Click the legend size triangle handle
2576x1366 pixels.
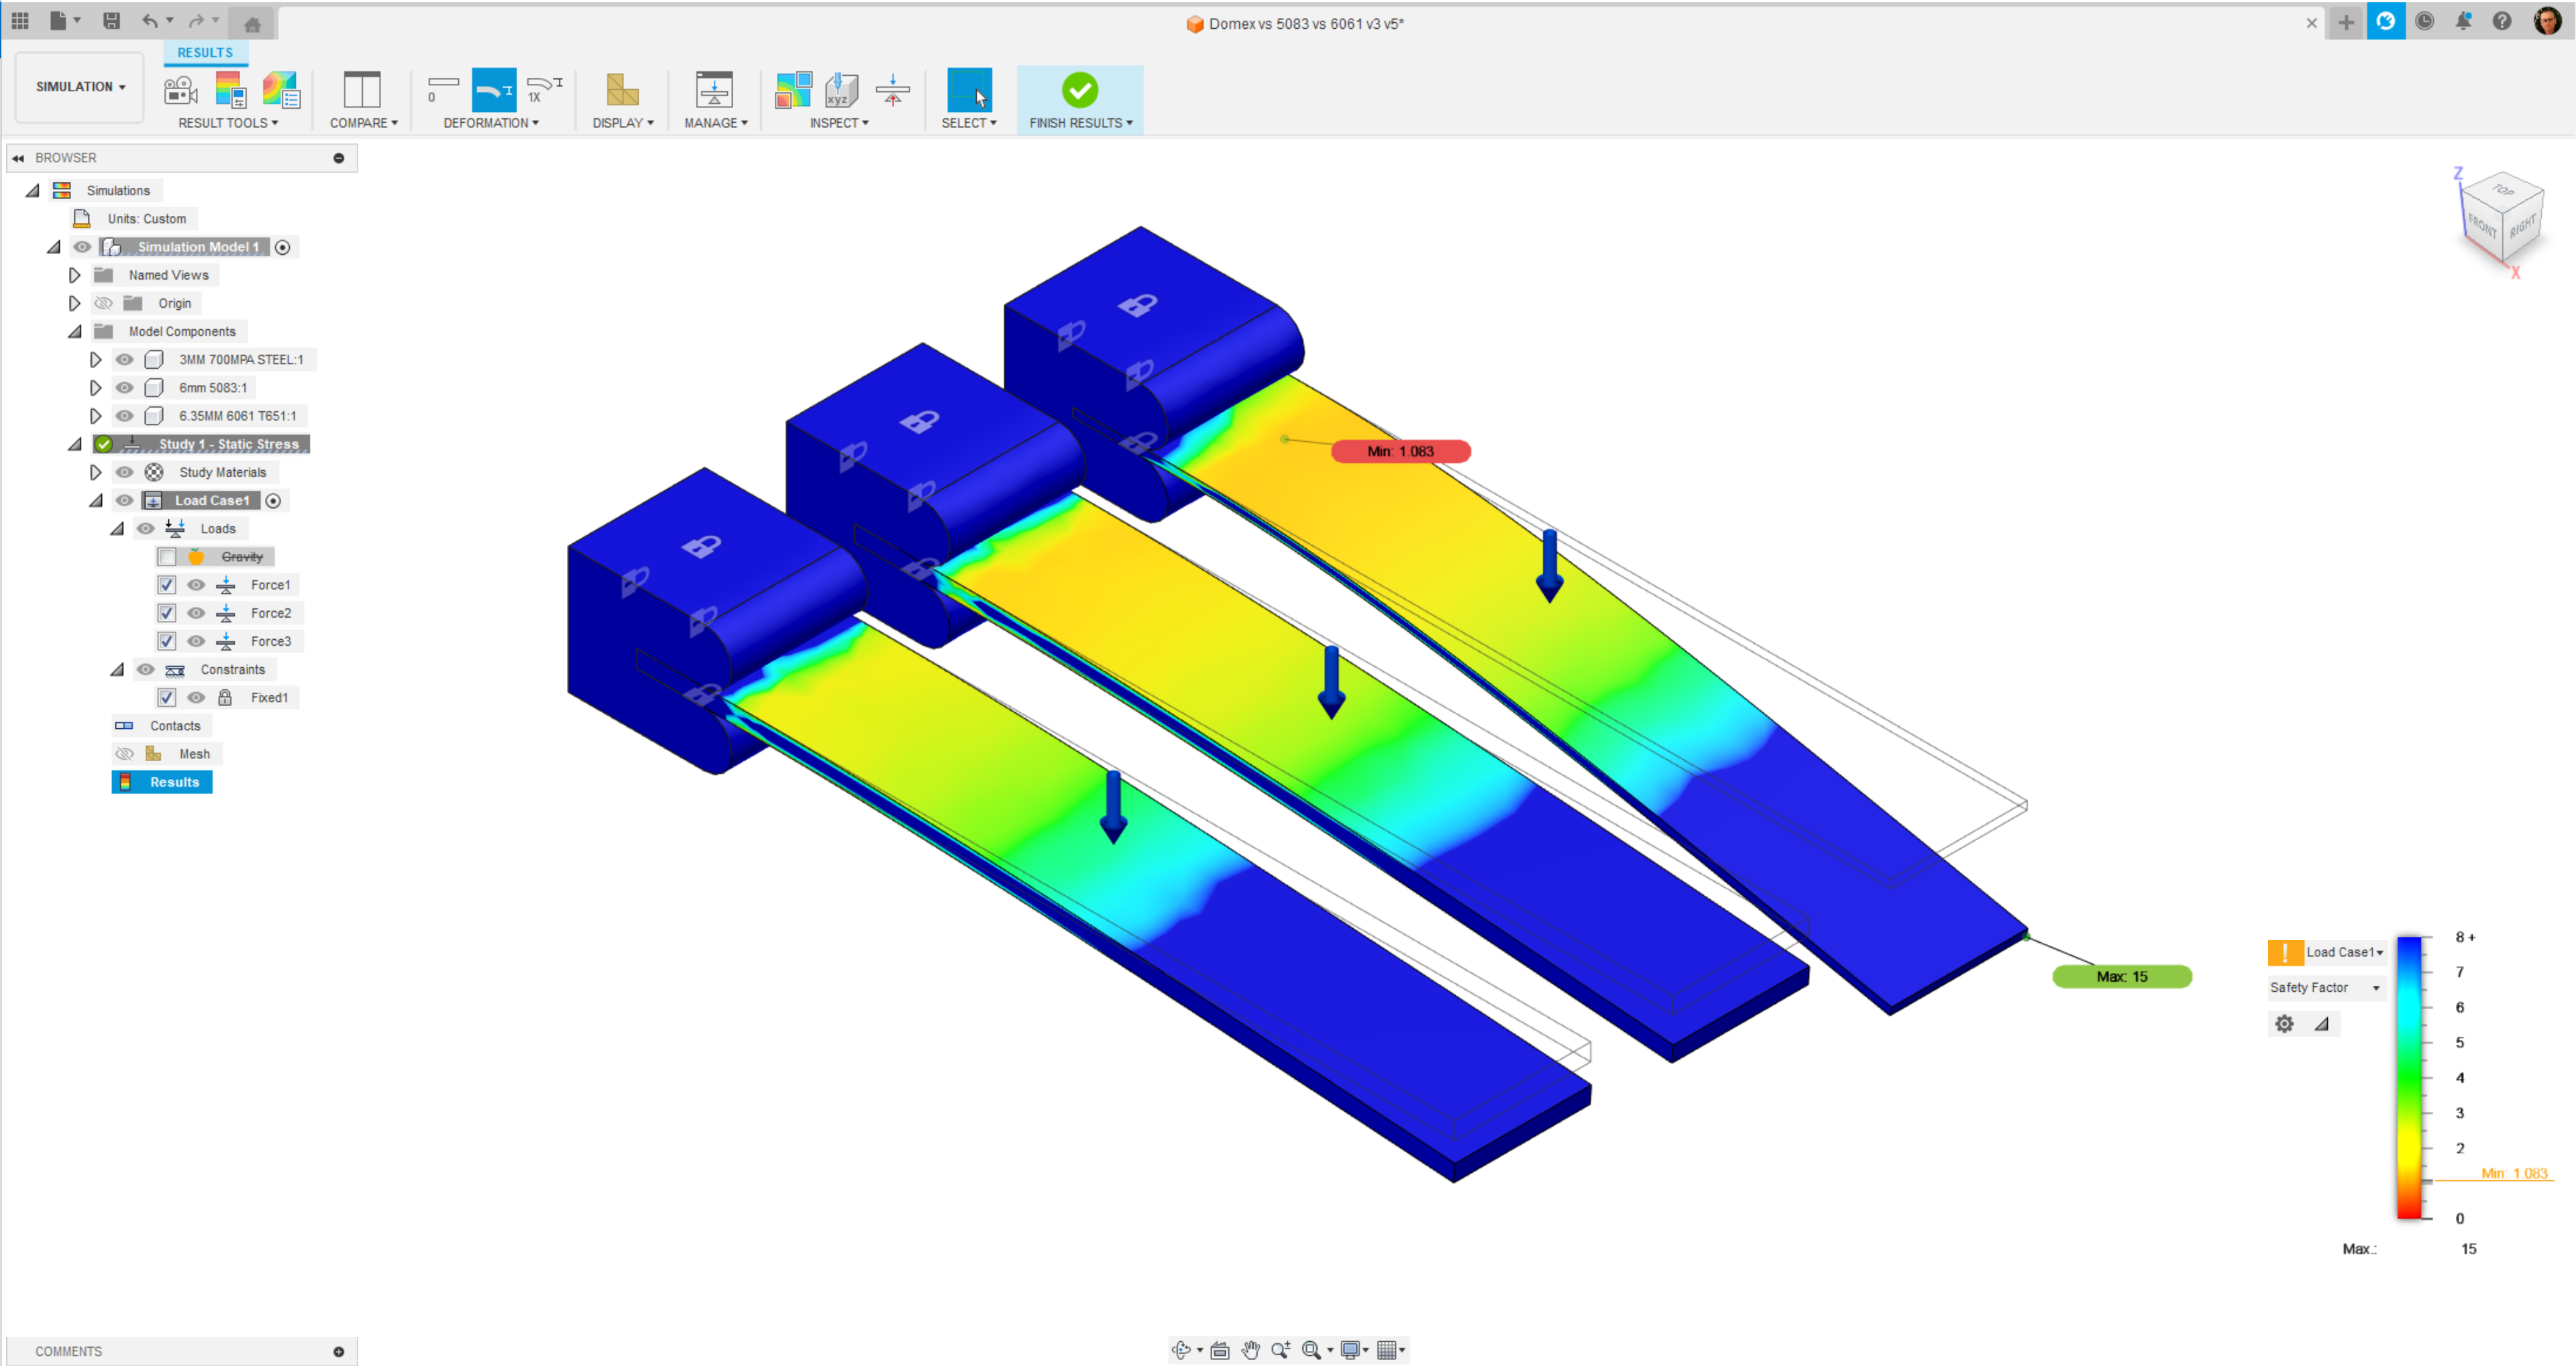(2322, 1023)
